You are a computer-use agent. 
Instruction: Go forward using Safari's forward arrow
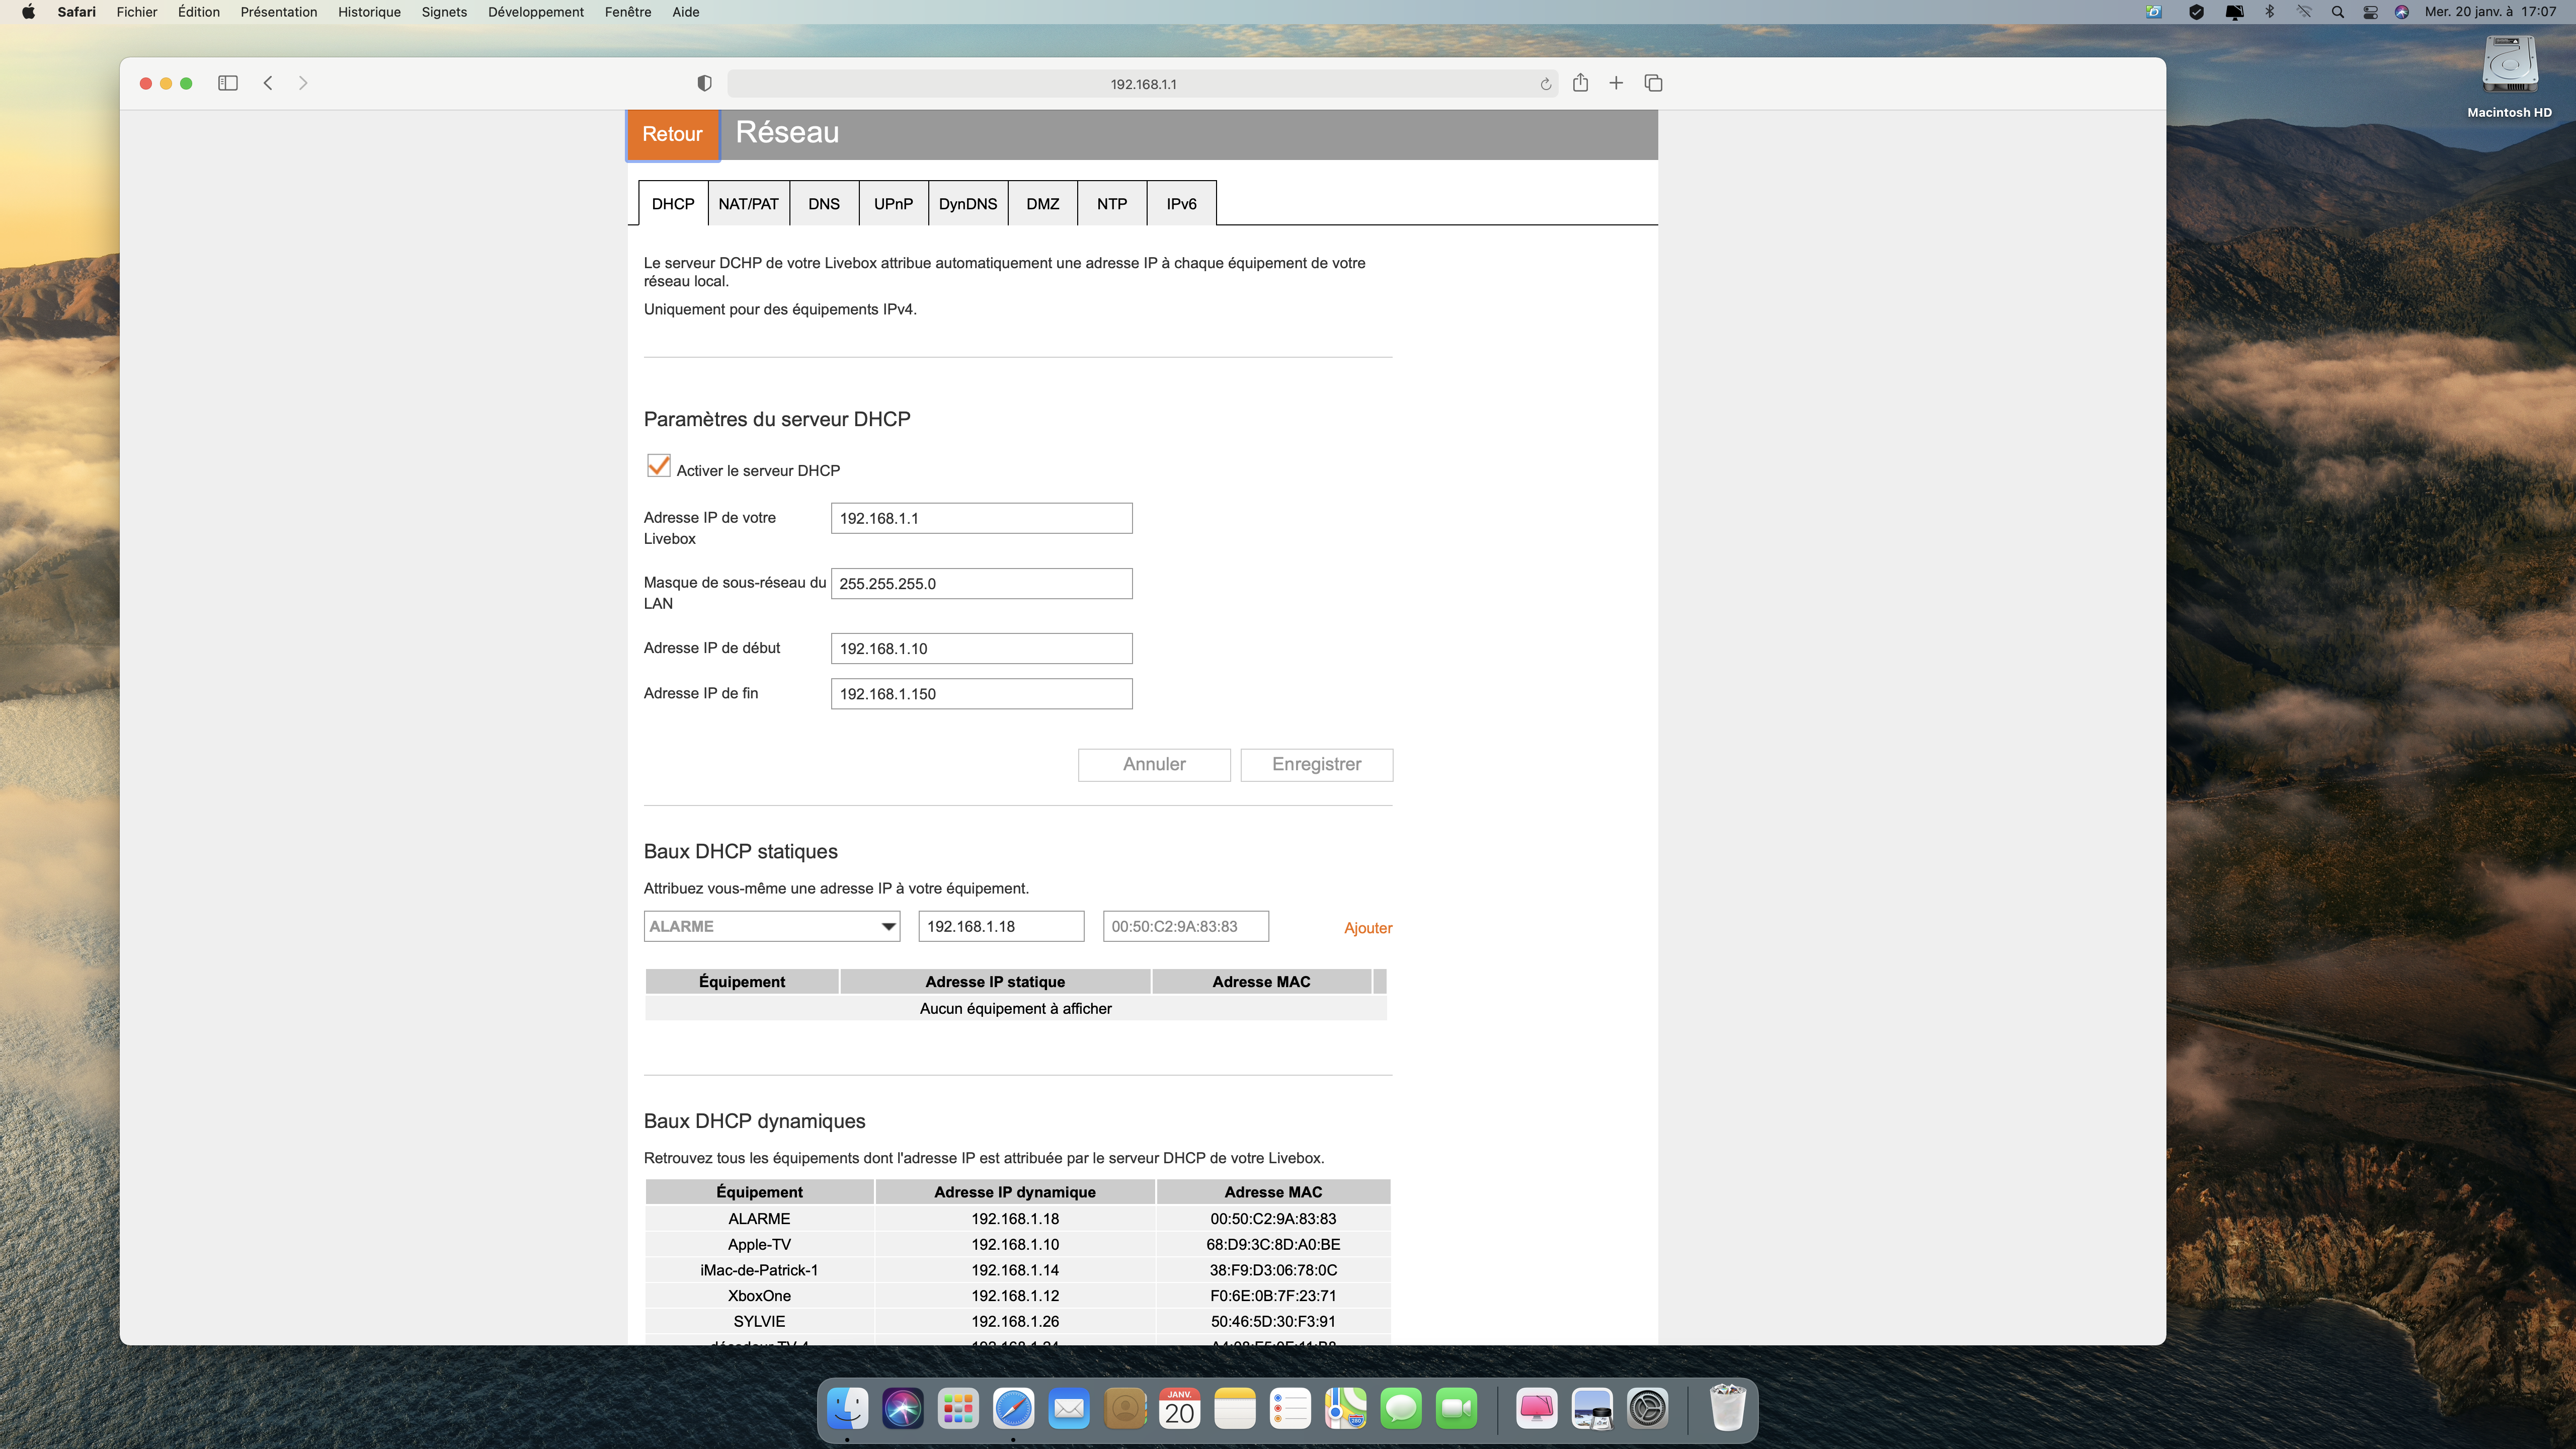point(303,83)
